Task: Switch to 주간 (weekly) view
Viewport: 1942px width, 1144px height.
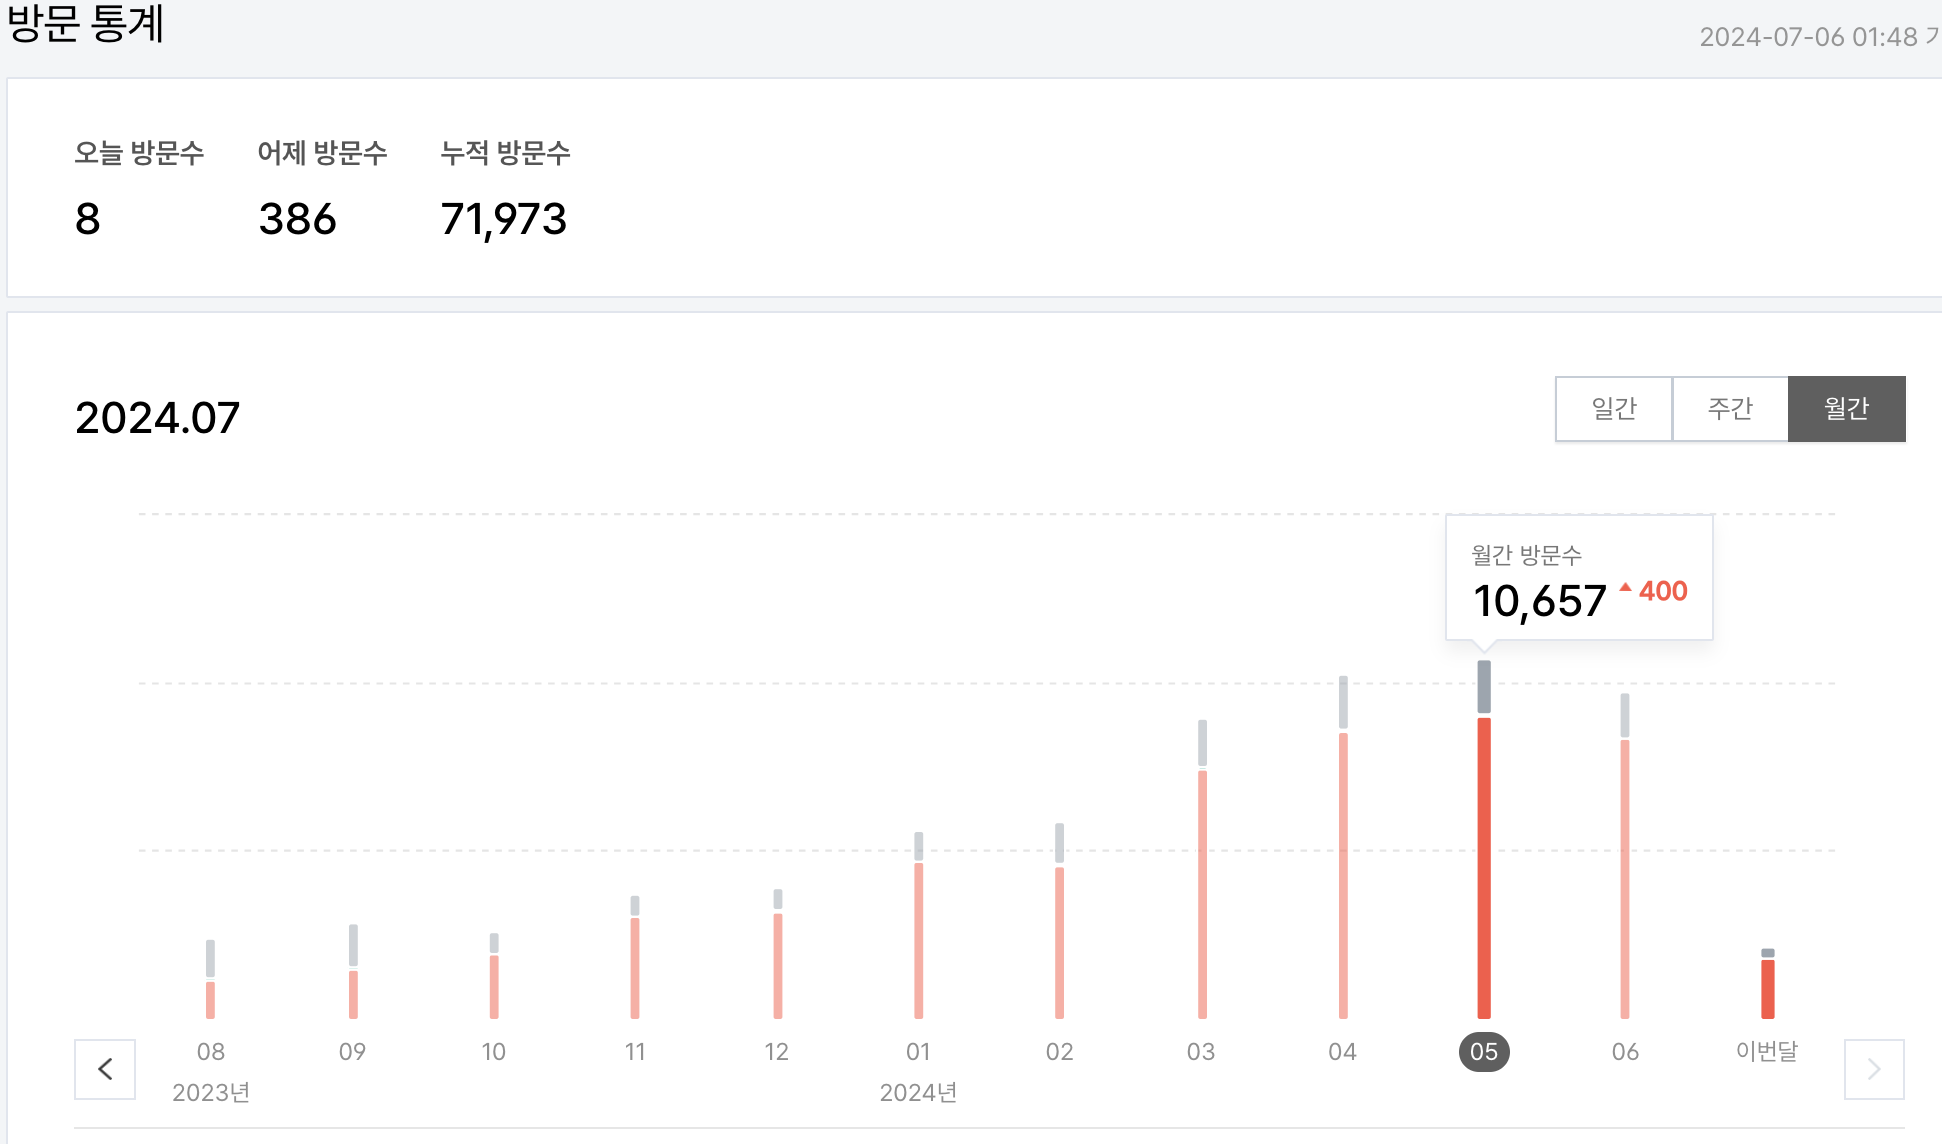Action: 1730,408
